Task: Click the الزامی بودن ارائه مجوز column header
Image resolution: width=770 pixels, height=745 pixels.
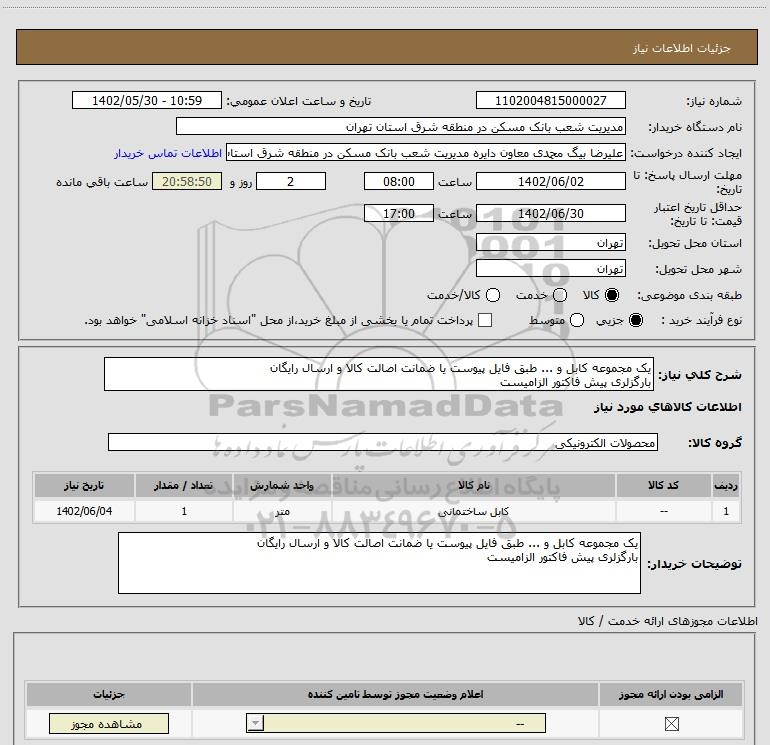Action: (x=671, y=694)
